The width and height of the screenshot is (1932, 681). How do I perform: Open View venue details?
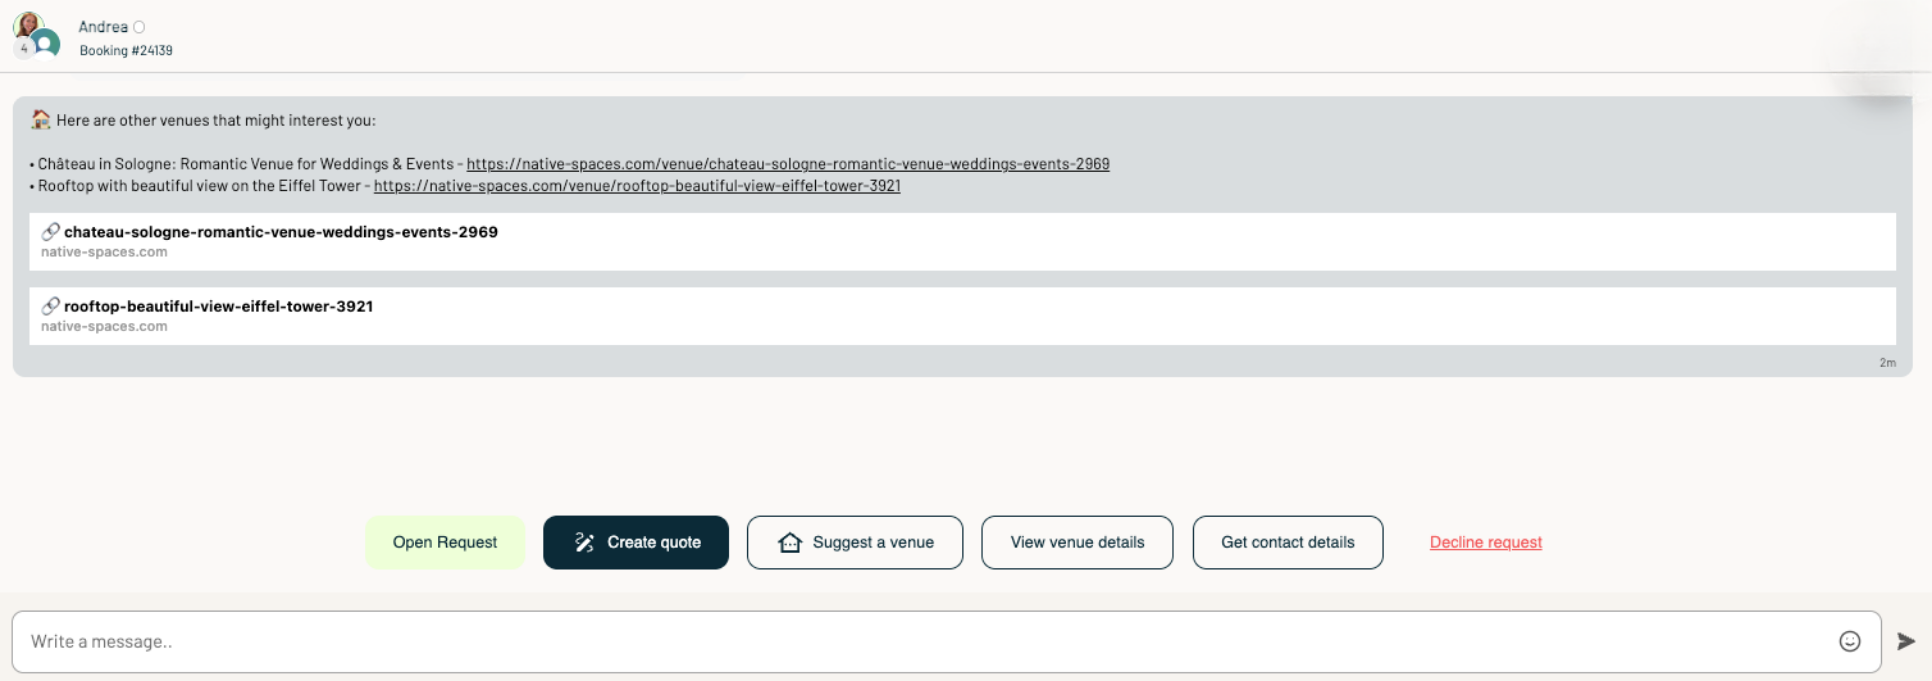tap(1076, 542)
